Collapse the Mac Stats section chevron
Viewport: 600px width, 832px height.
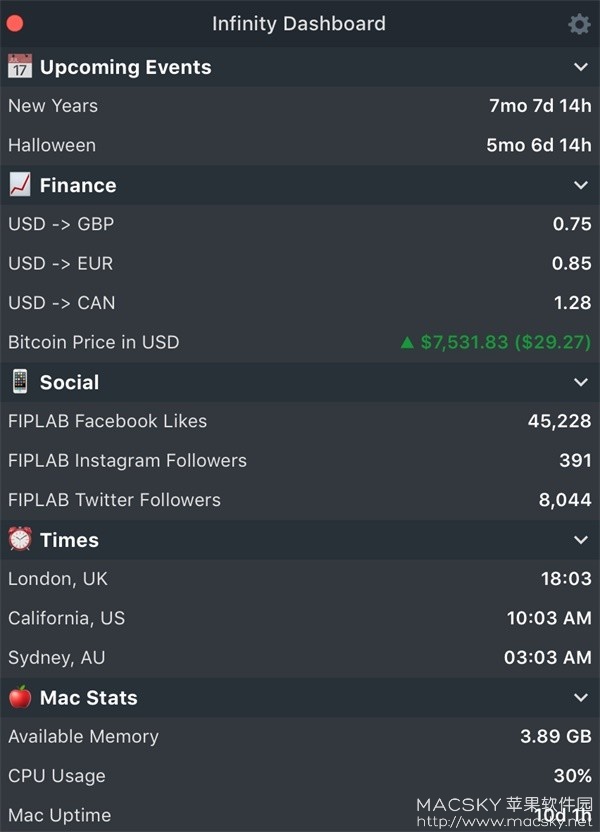click(x=581, y=697)
